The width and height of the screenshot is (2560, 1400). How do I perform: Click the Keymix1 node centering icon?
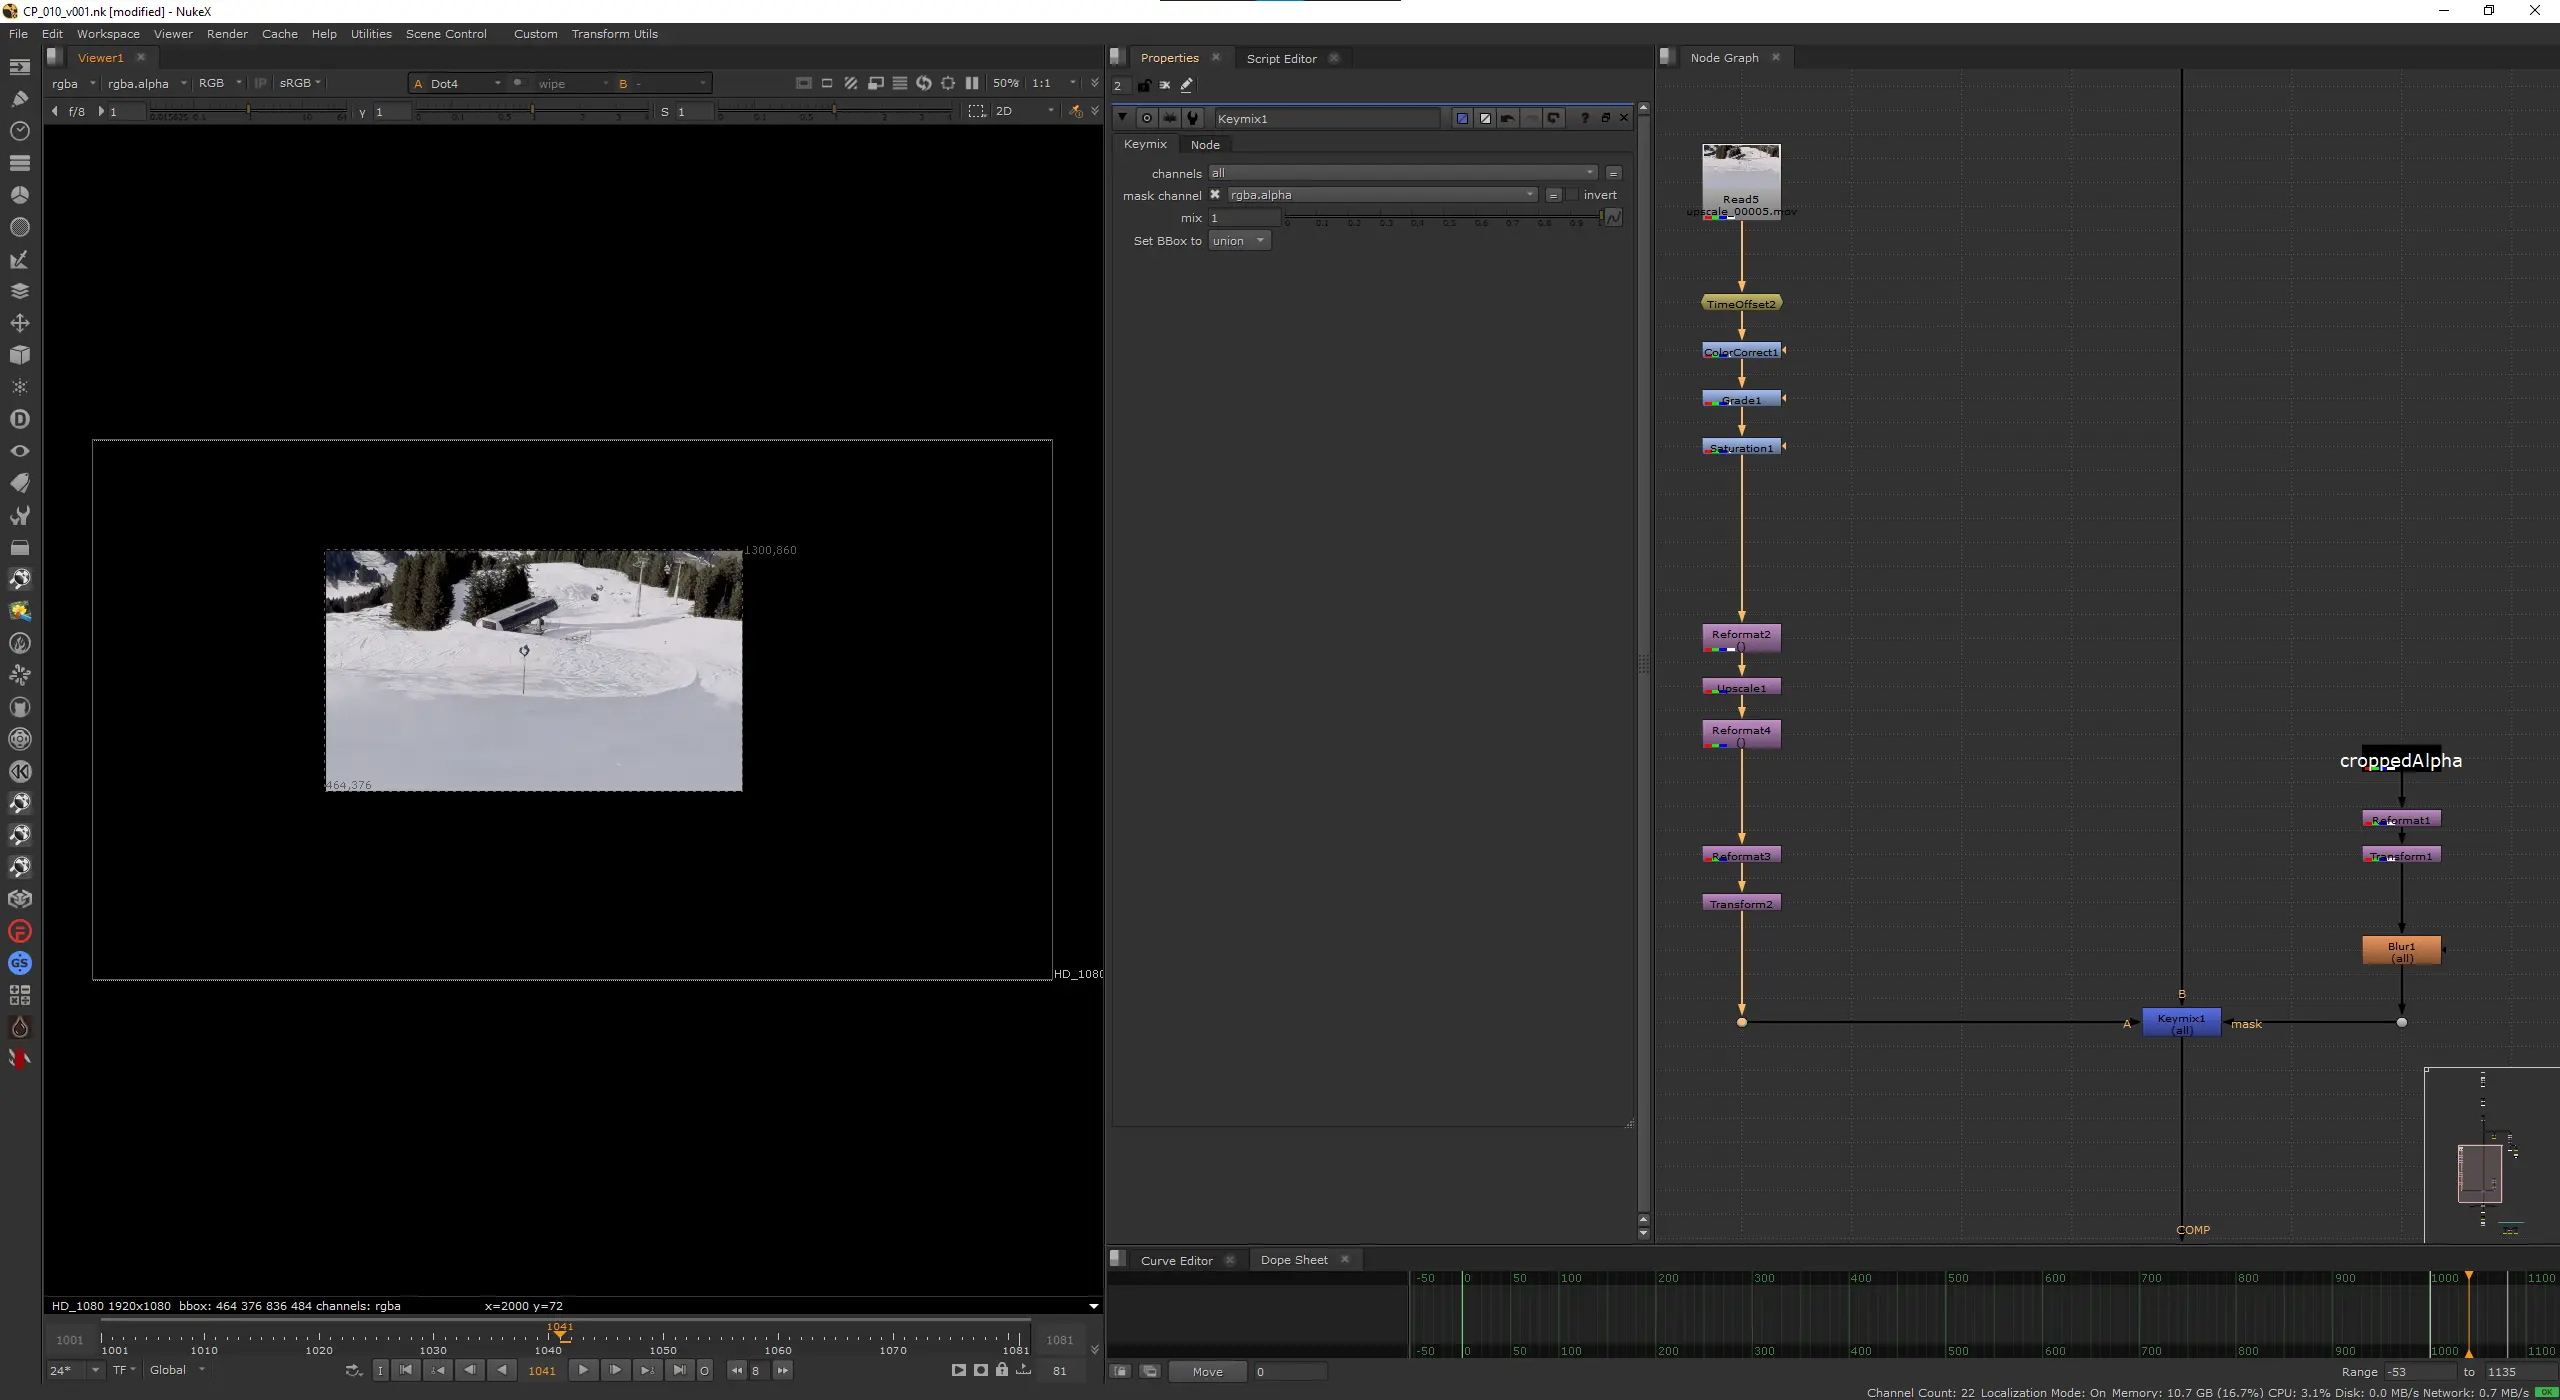(x=1147, y=118)
